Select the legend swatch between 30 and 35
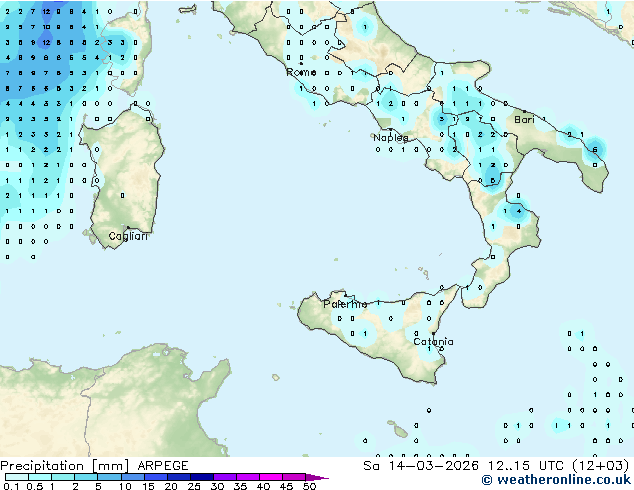The image size is (634, 490). pyautogui.click(x=225, y=477)
